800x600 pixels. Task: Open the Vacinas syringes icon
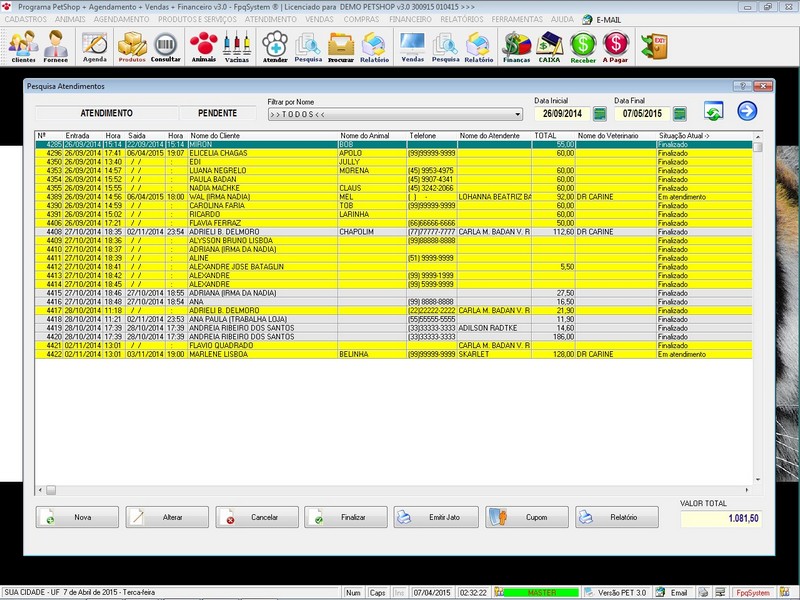[237, 46]
